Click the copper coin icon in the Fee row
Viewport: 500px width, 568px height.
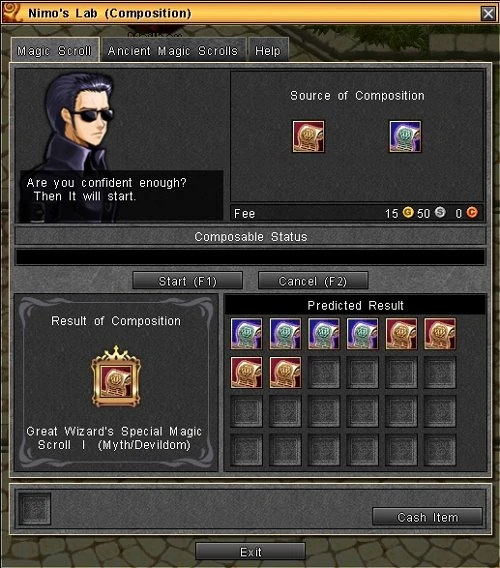coord(472,212)
